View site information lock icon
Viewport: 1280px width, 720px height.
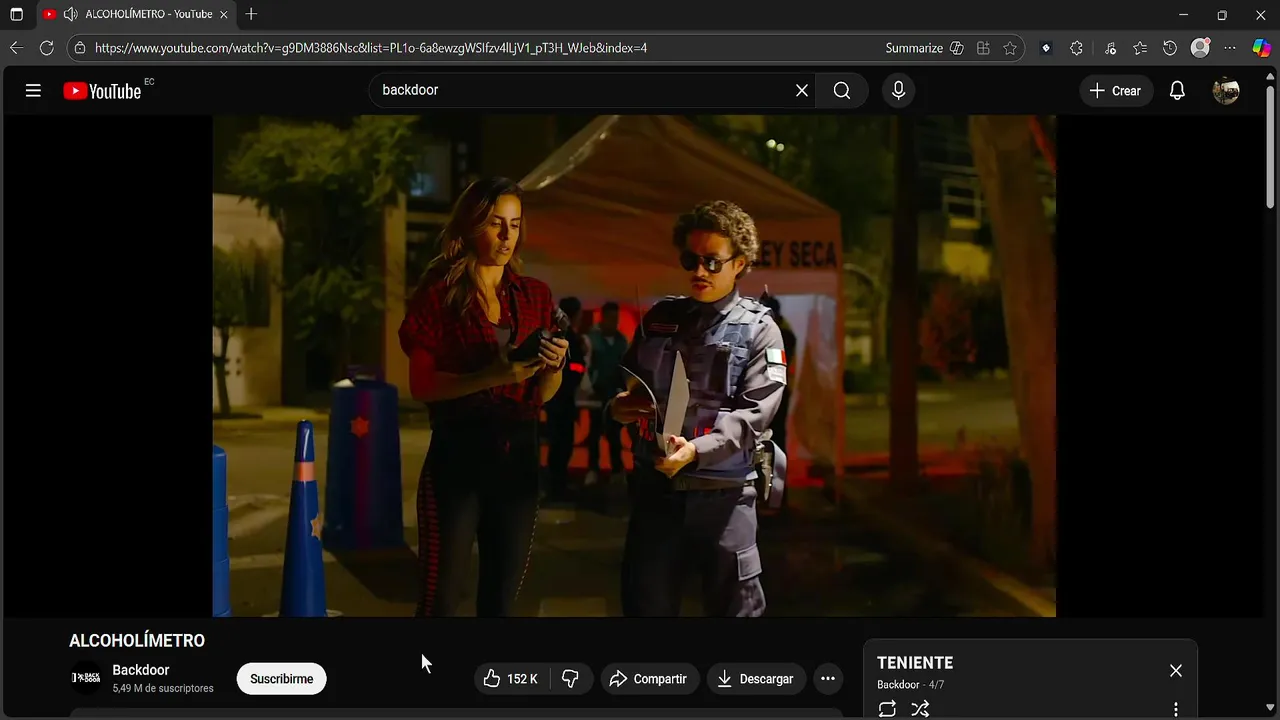(x=80, y=48)
